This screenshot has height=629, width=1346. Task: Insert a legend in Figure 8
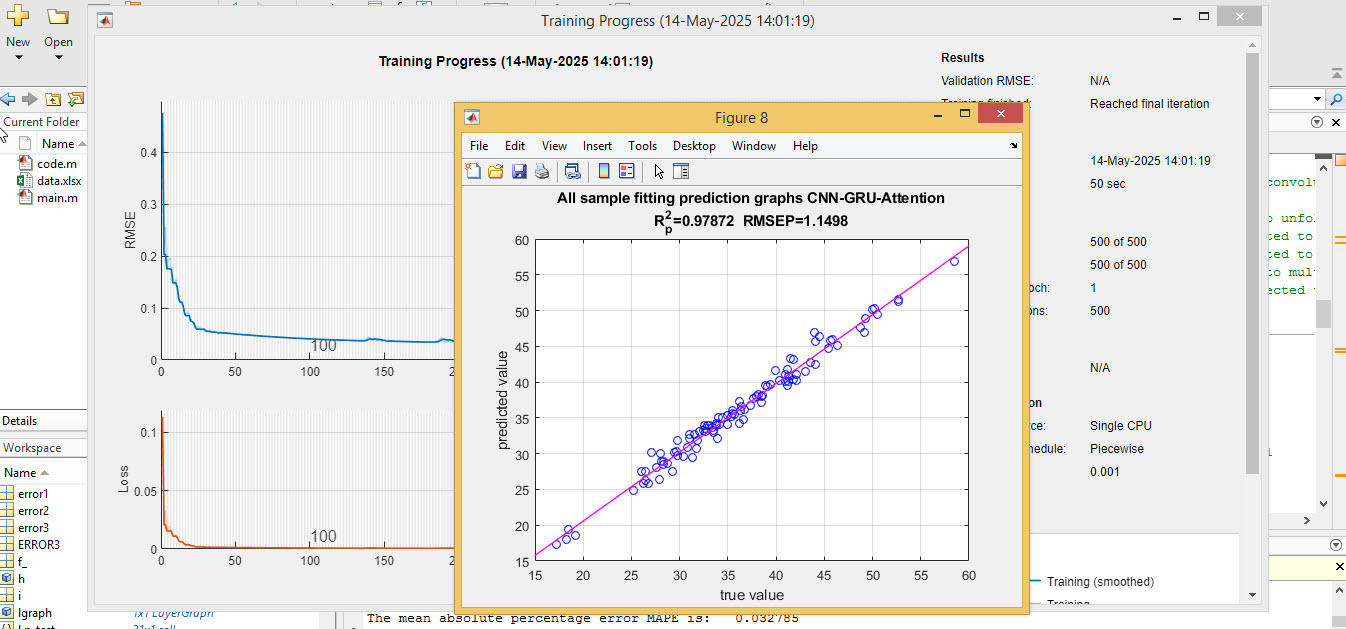[x=627, y=171]
